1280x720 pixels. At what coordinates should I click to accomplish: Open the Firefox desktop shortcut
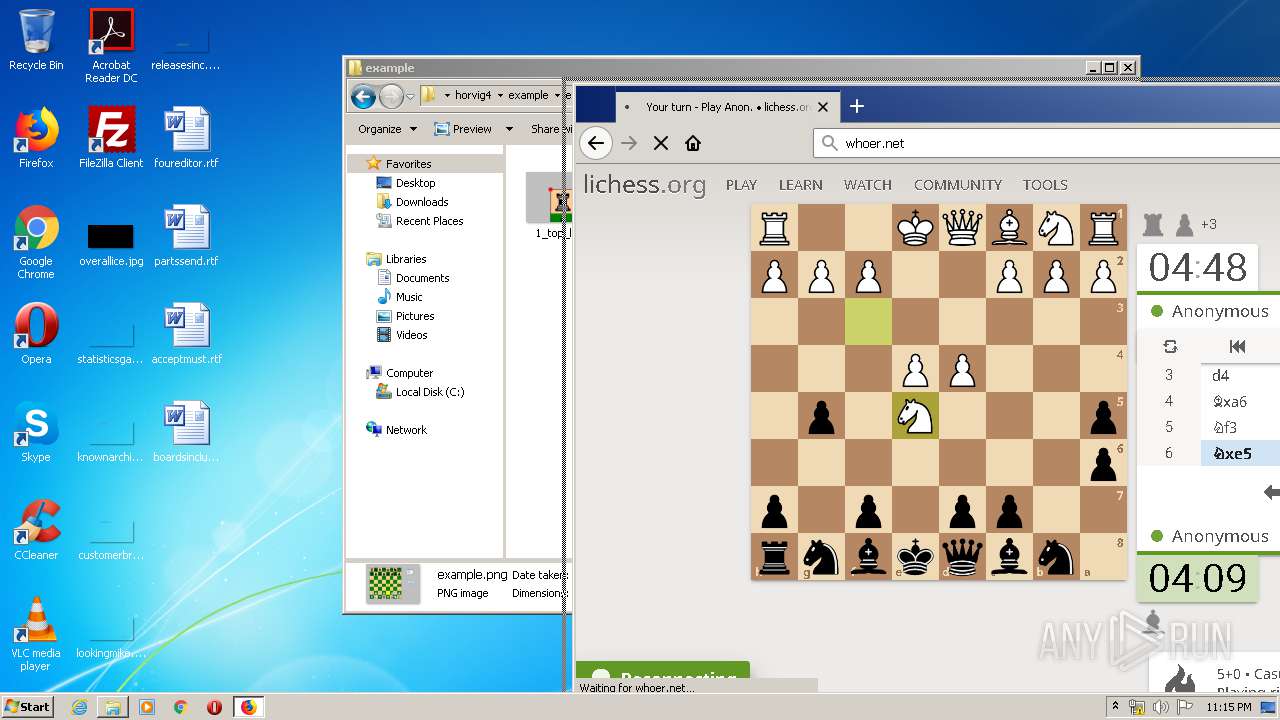pos(36,138)
